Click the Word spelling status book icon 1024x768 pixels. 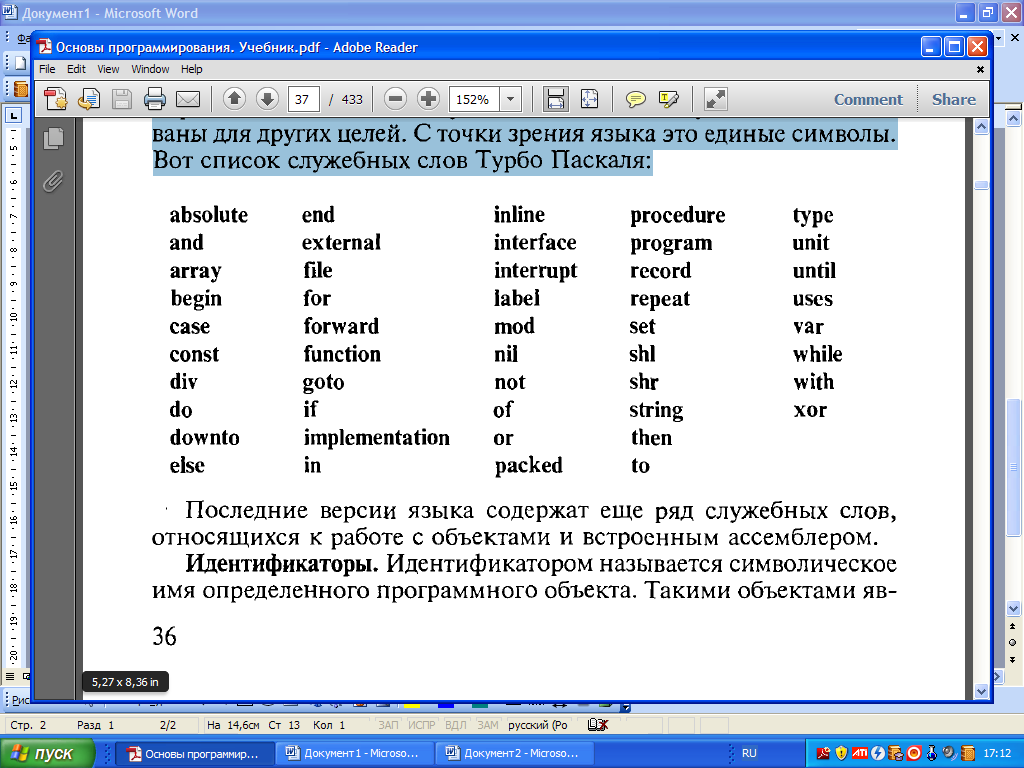(598, 725)
